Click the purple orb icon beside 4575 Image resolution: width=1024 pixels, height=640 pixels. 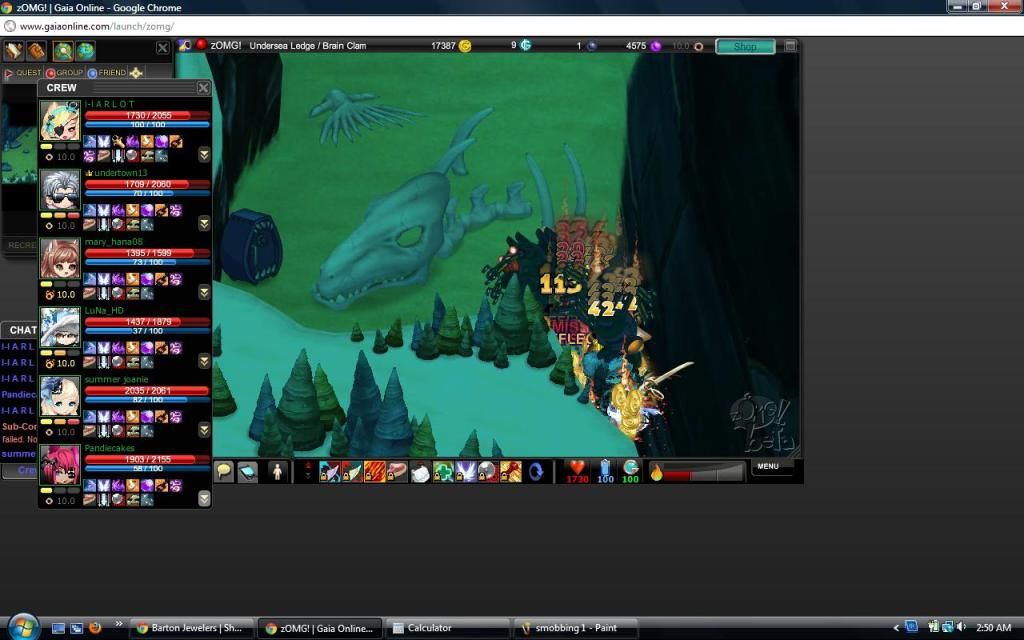coord(656,46)
